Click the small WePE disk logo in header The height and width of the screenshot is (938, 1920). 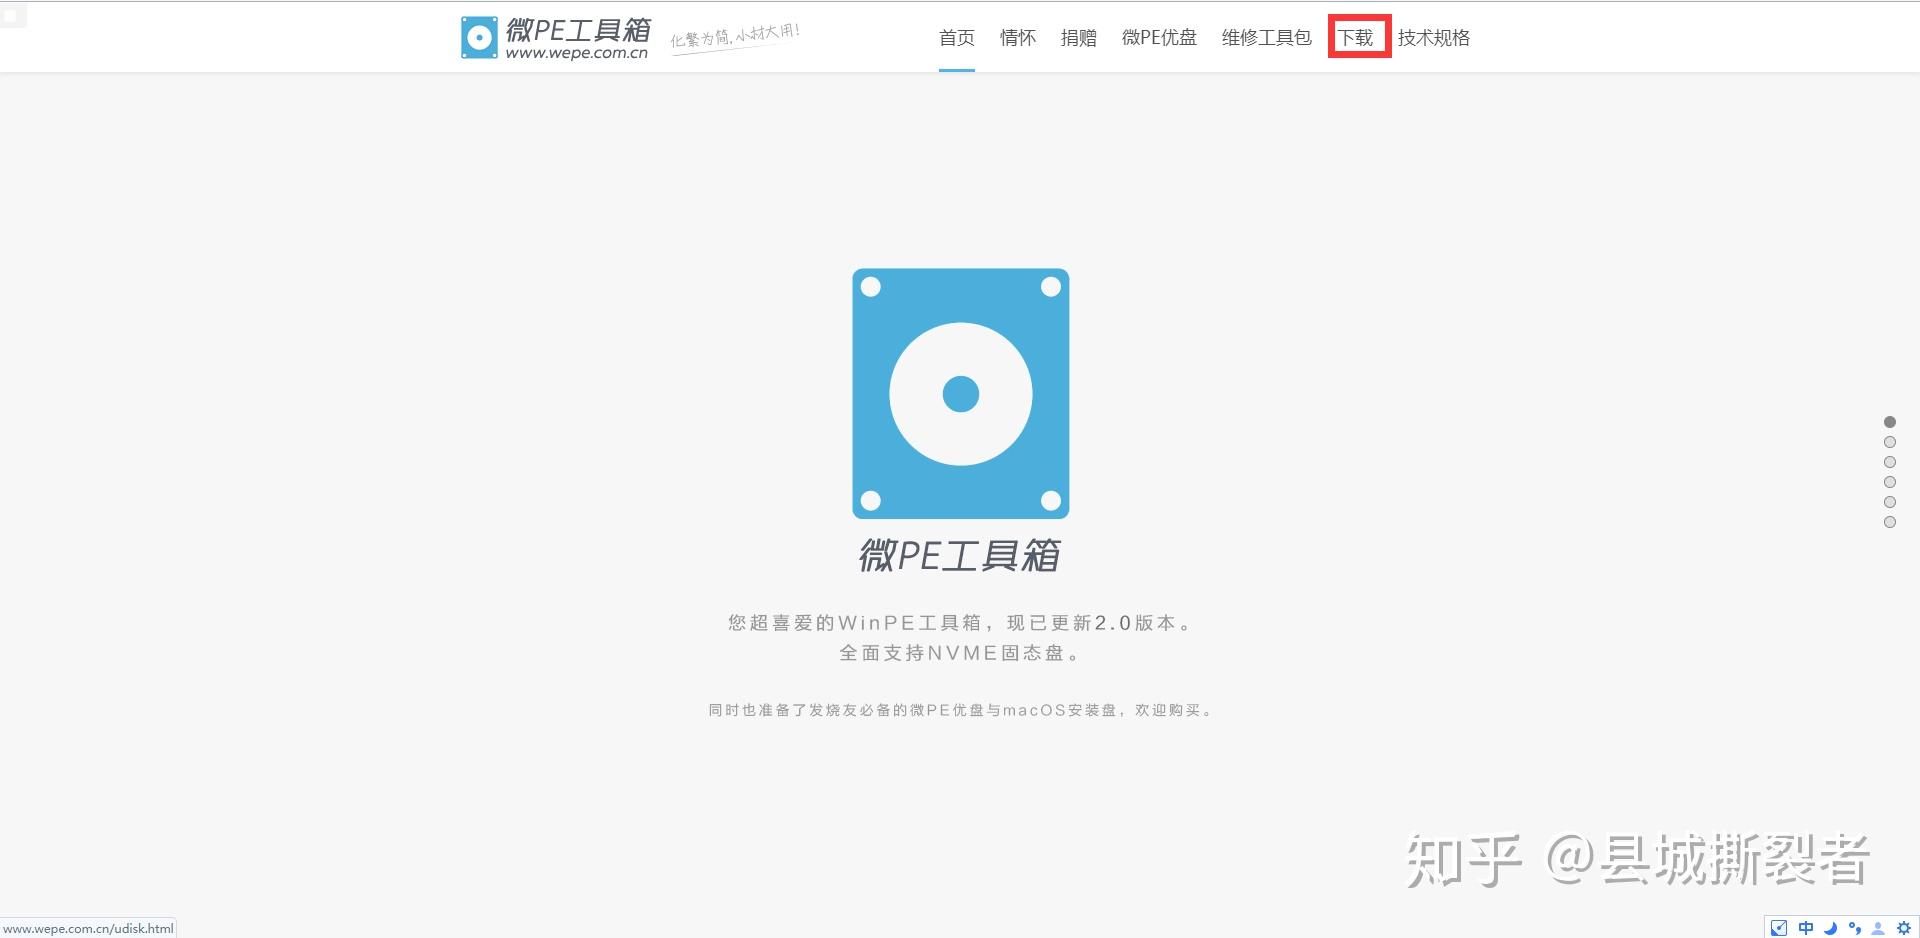[x=479, y=37]
